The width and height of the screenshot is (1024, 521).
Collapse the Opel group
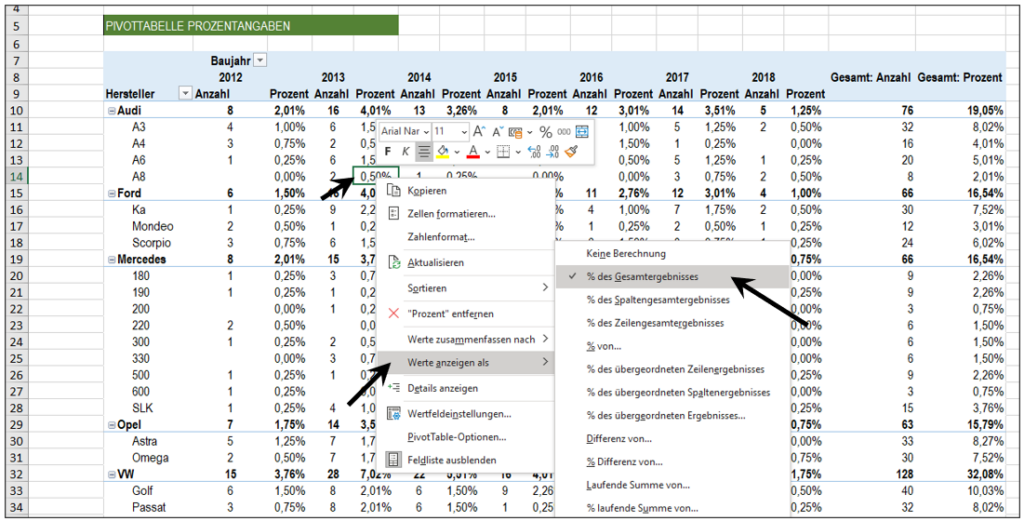[112, 424]
